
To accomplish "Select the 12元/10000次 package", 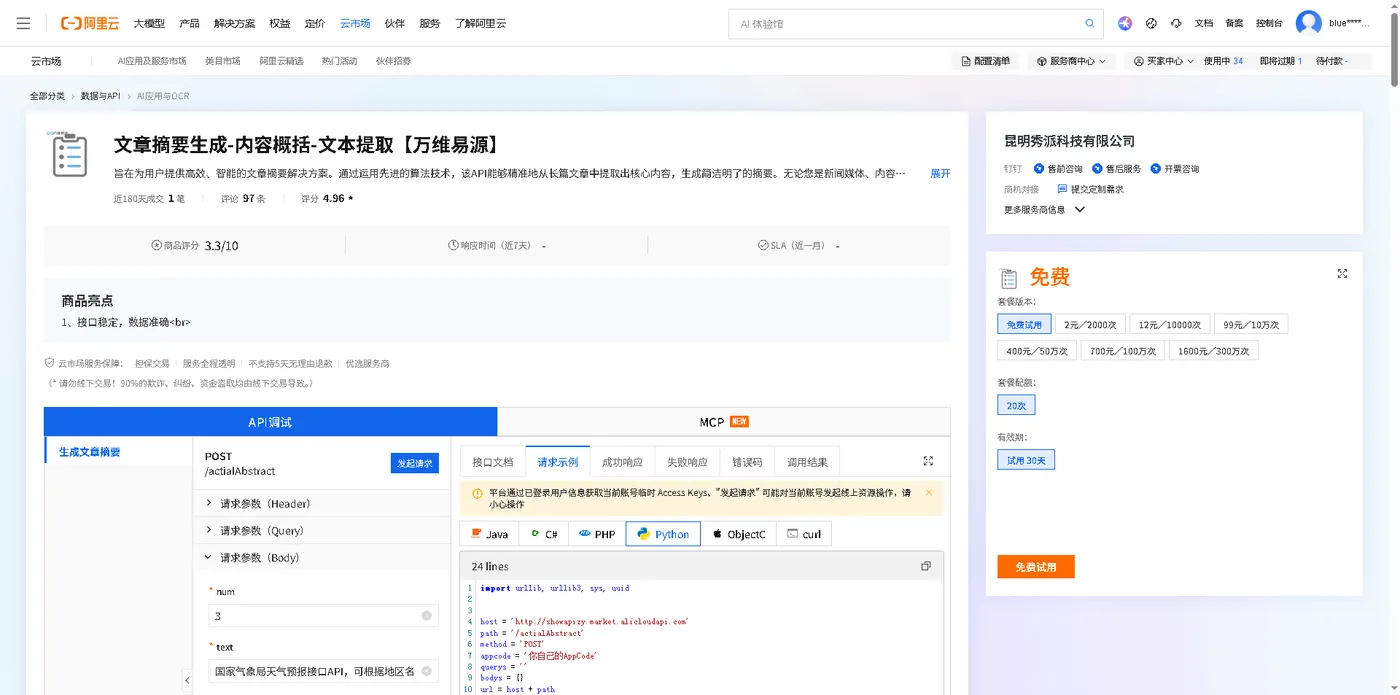I will point(1169,324).
